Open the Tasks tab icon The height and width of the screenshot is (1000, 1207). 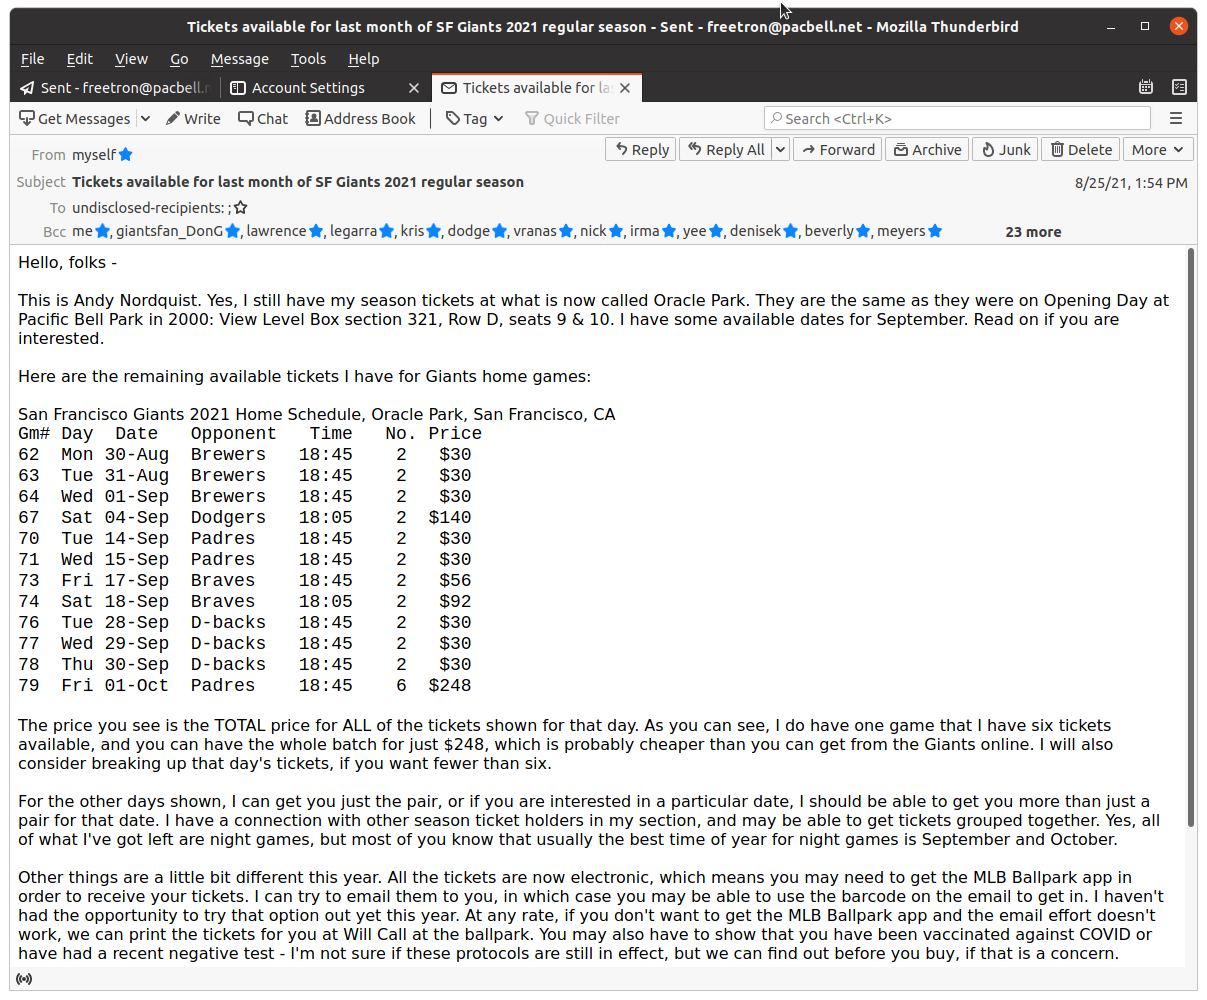pos(1179,88)
